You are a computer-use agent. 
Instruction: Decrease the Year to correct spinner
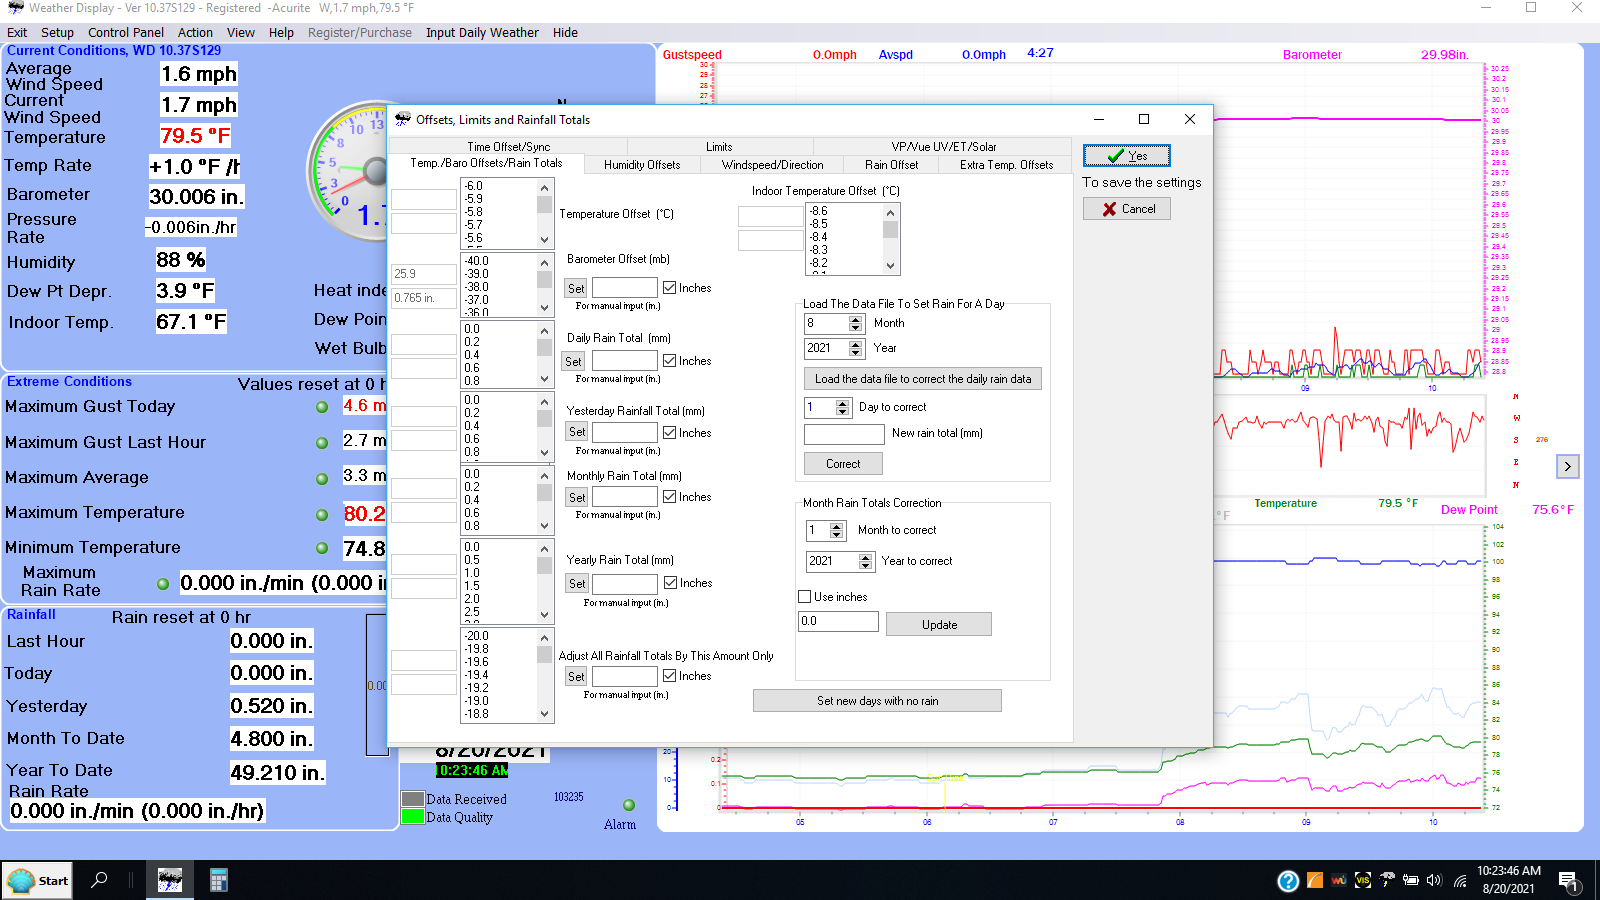click(865, 566)
